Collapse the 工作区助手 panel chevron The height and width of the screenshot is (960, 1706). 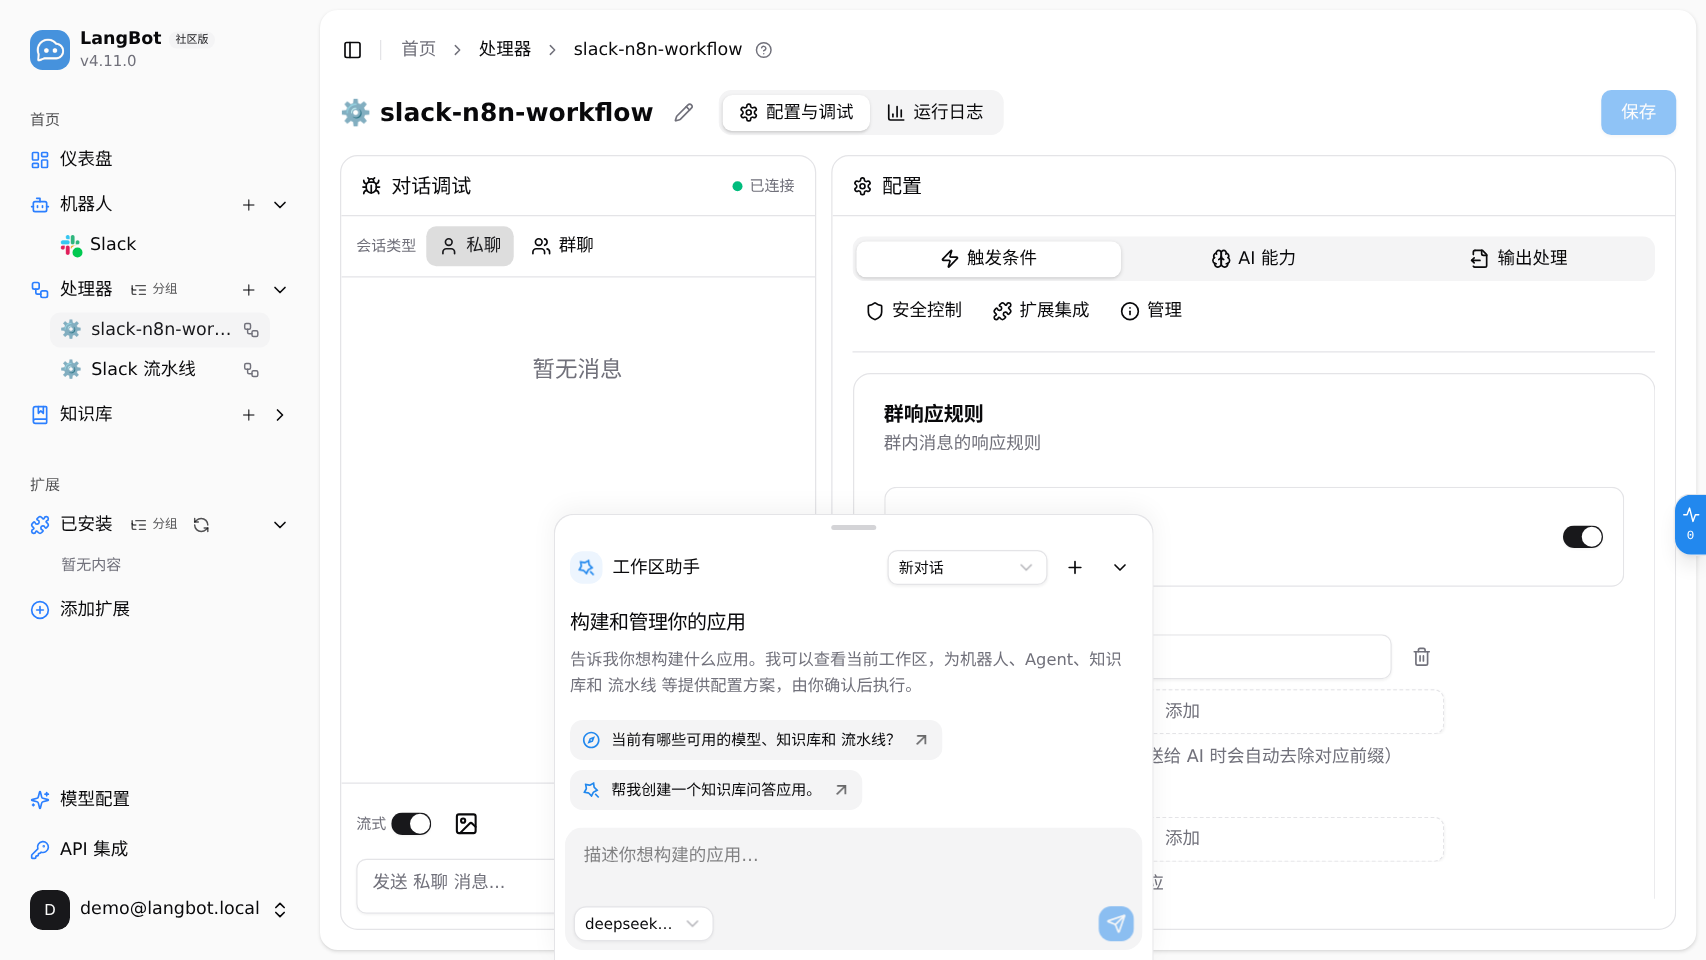coord(1120,568)
